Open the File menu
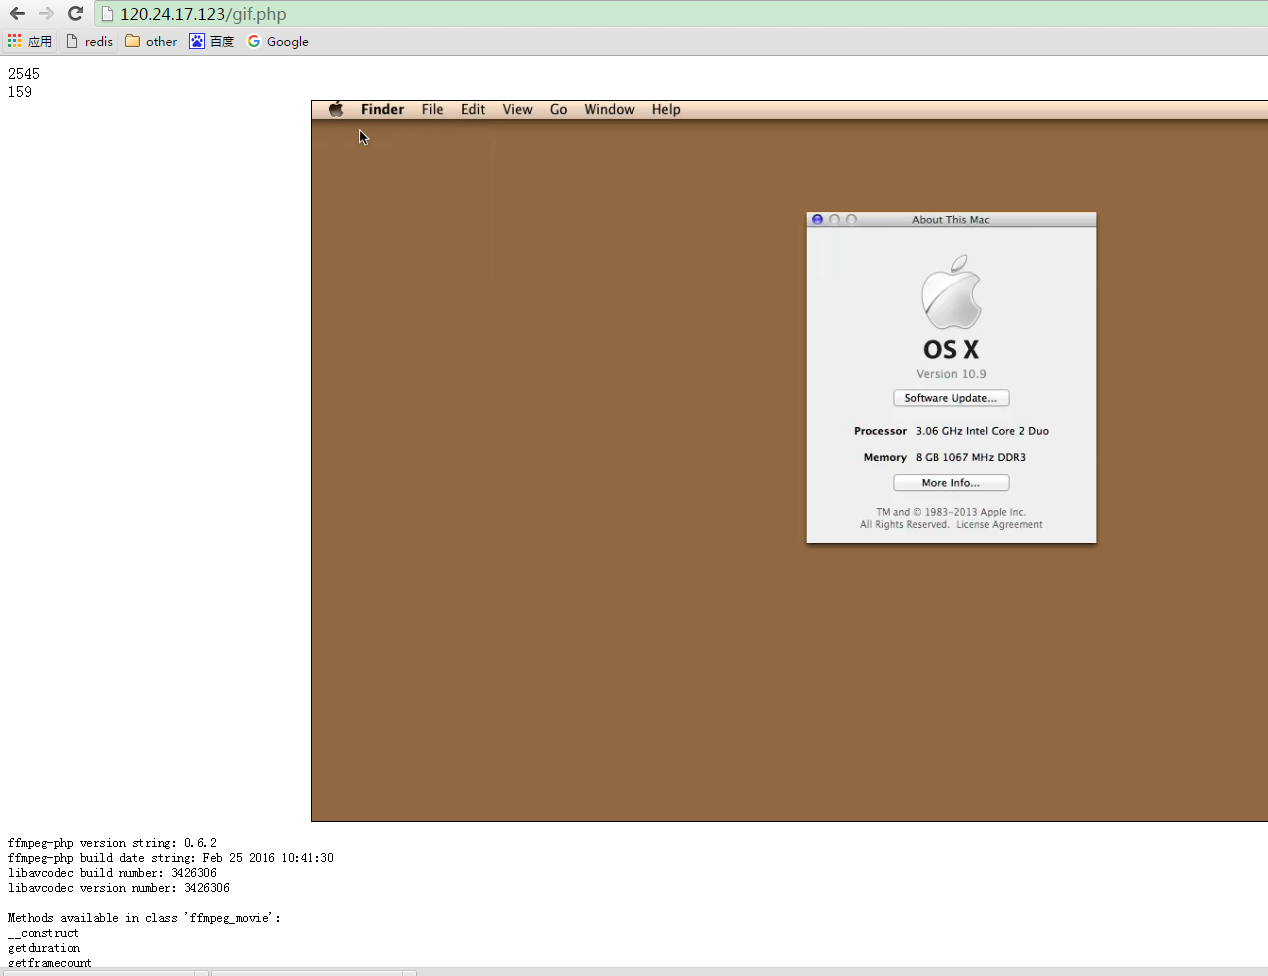The image size is (1268, 976). coord(432,110)
